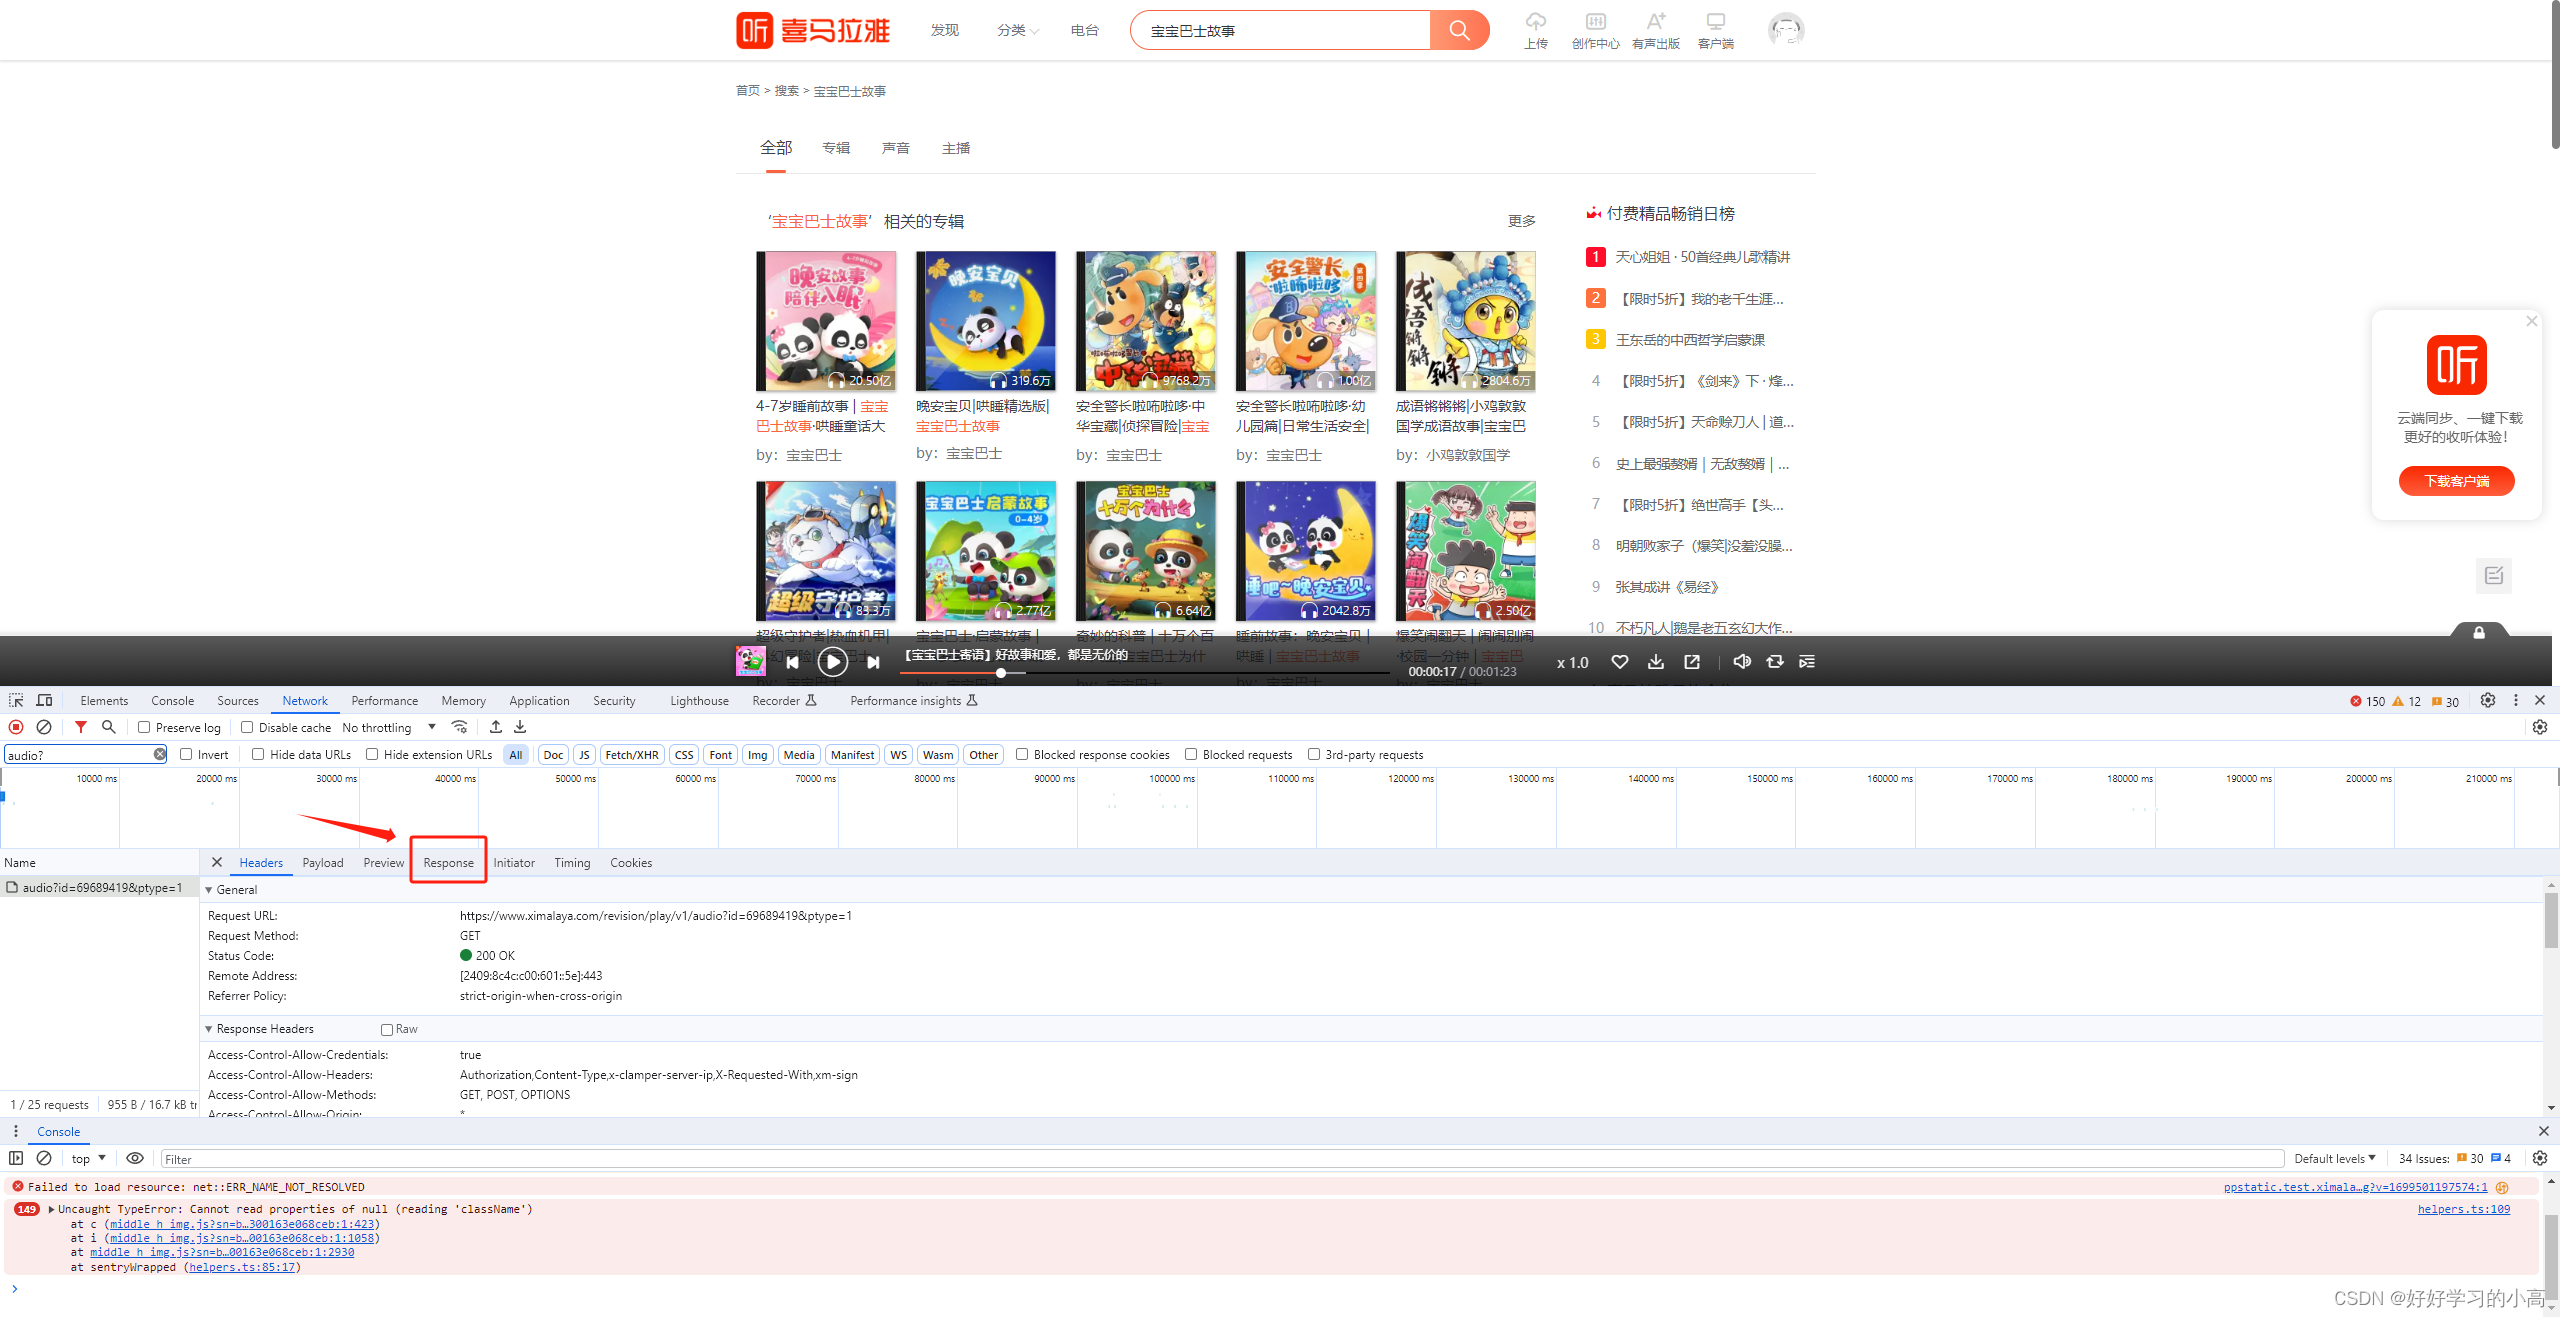Image resolution: width=2560 pixels, height=1317 pixels.
Task: Switch to the Sources panel tab
Action: click(238, 700)
